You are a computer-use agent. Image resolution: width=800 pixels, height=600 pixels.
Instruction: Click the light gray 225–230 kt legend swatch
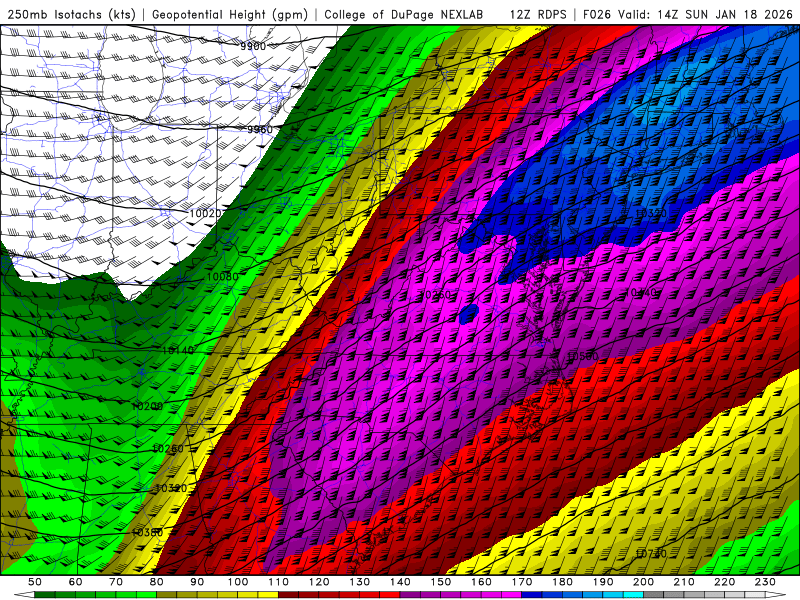coord(756,595)
